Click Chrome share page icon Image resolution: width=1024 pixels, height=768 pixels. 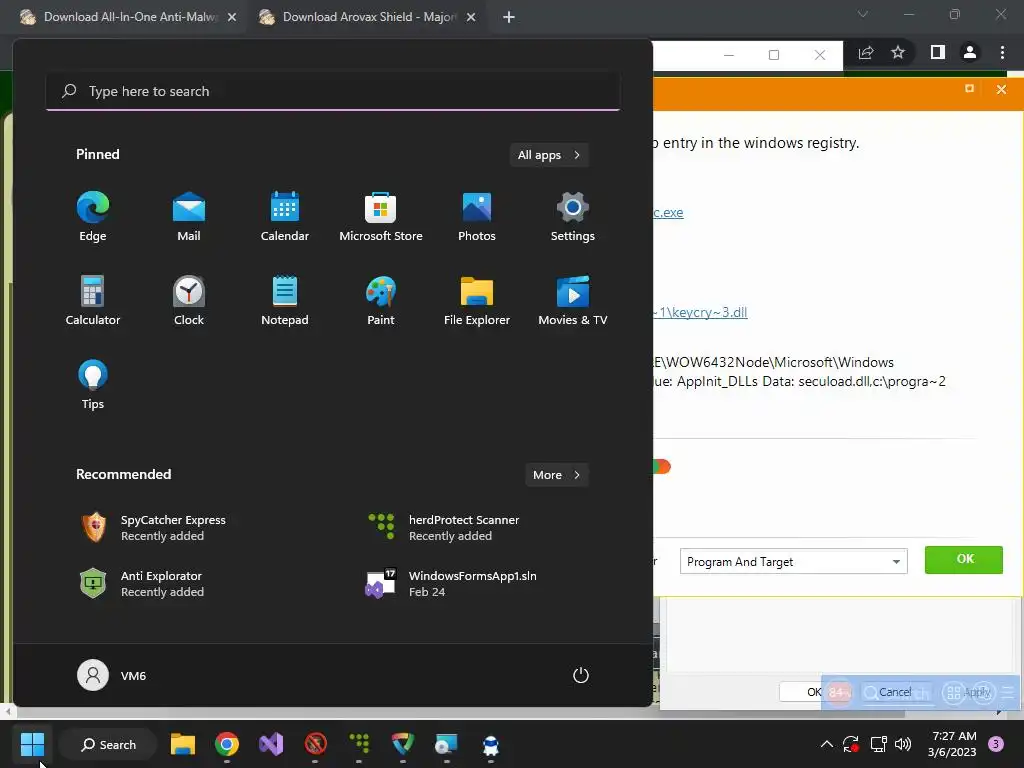(866, 53)
